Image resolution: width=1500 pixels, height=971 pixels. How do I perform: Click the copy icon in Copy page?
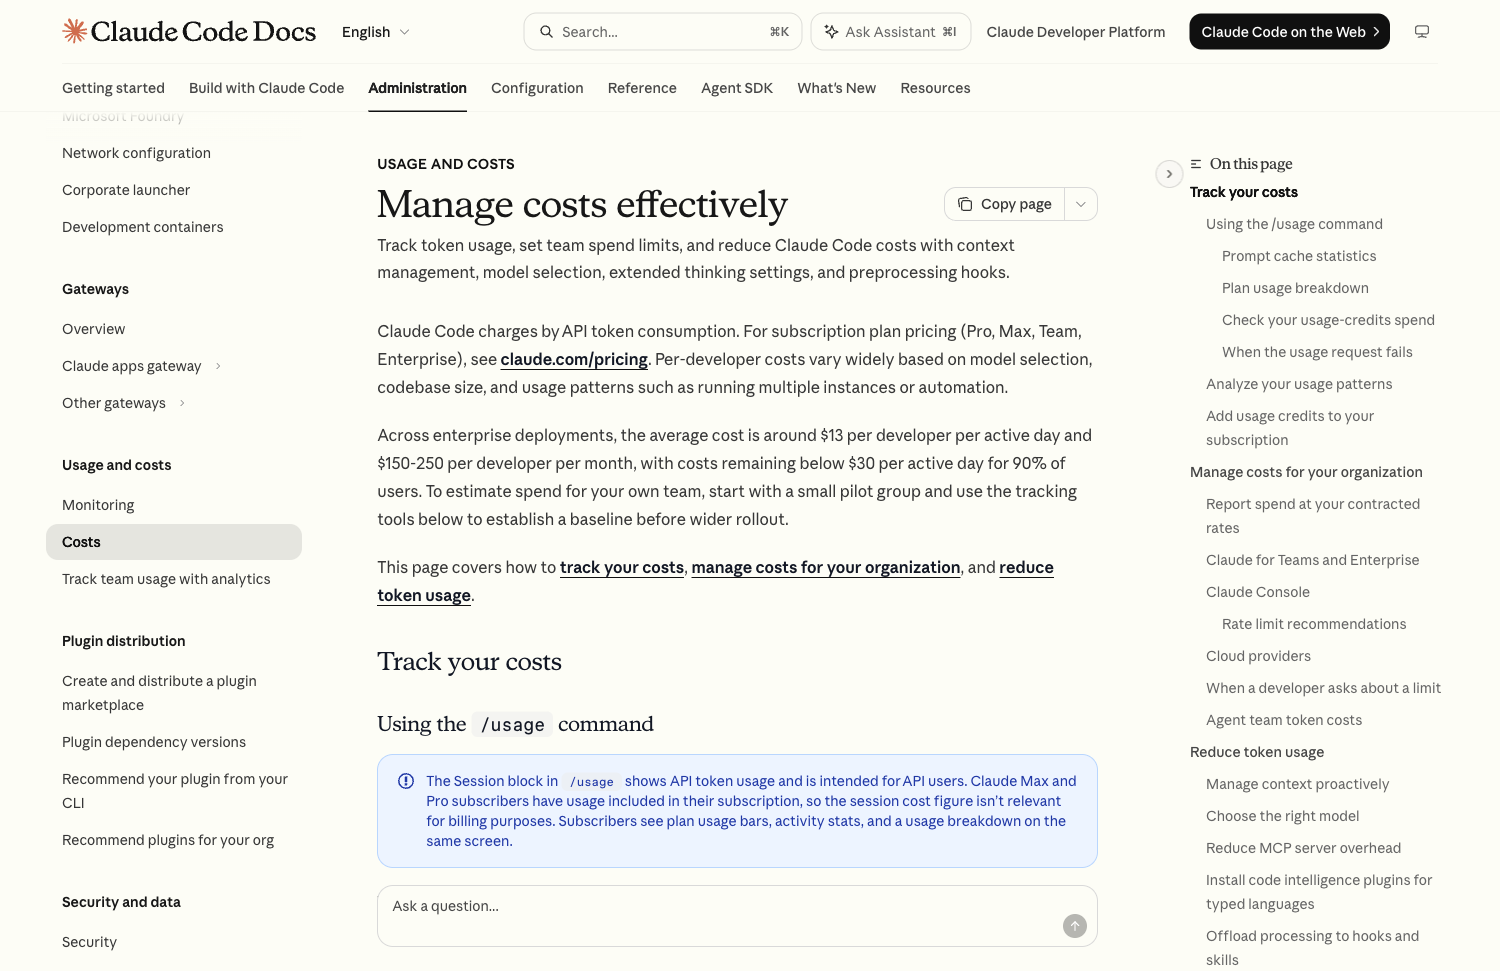click(965, 204)
